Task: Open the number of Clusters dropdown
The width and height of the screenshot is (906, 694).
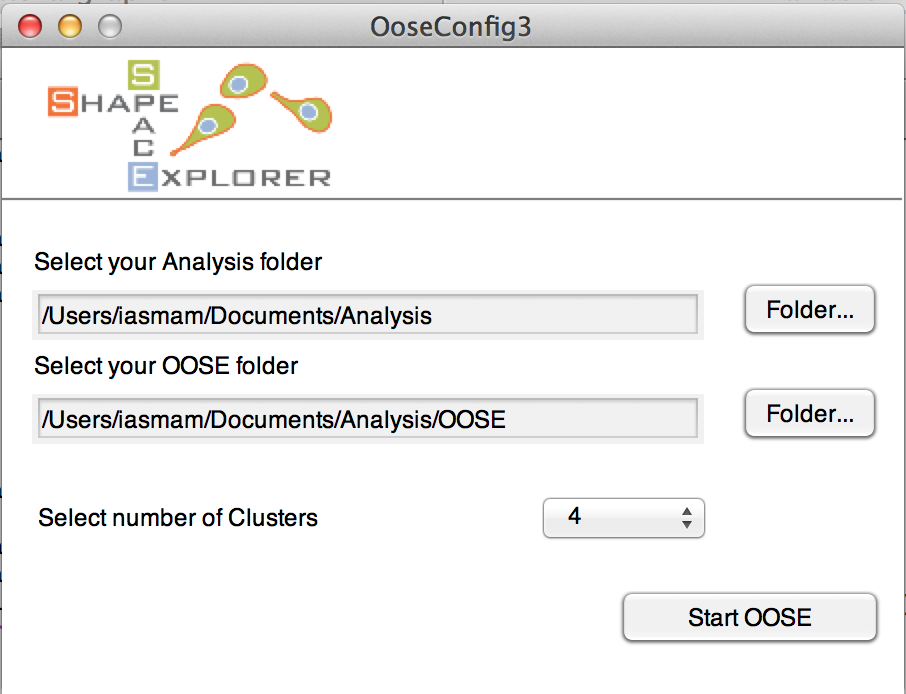Action: tap(623, 518)
